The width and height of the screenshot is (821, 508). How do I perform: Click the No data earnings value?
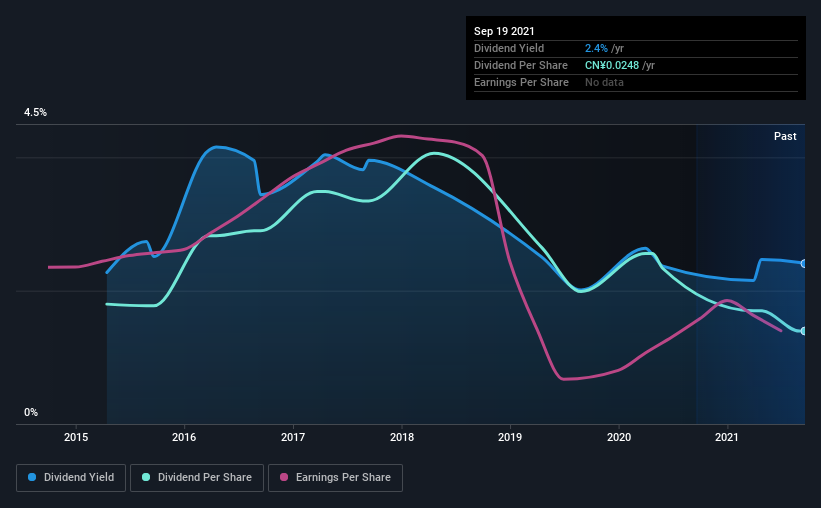(604, 82)
